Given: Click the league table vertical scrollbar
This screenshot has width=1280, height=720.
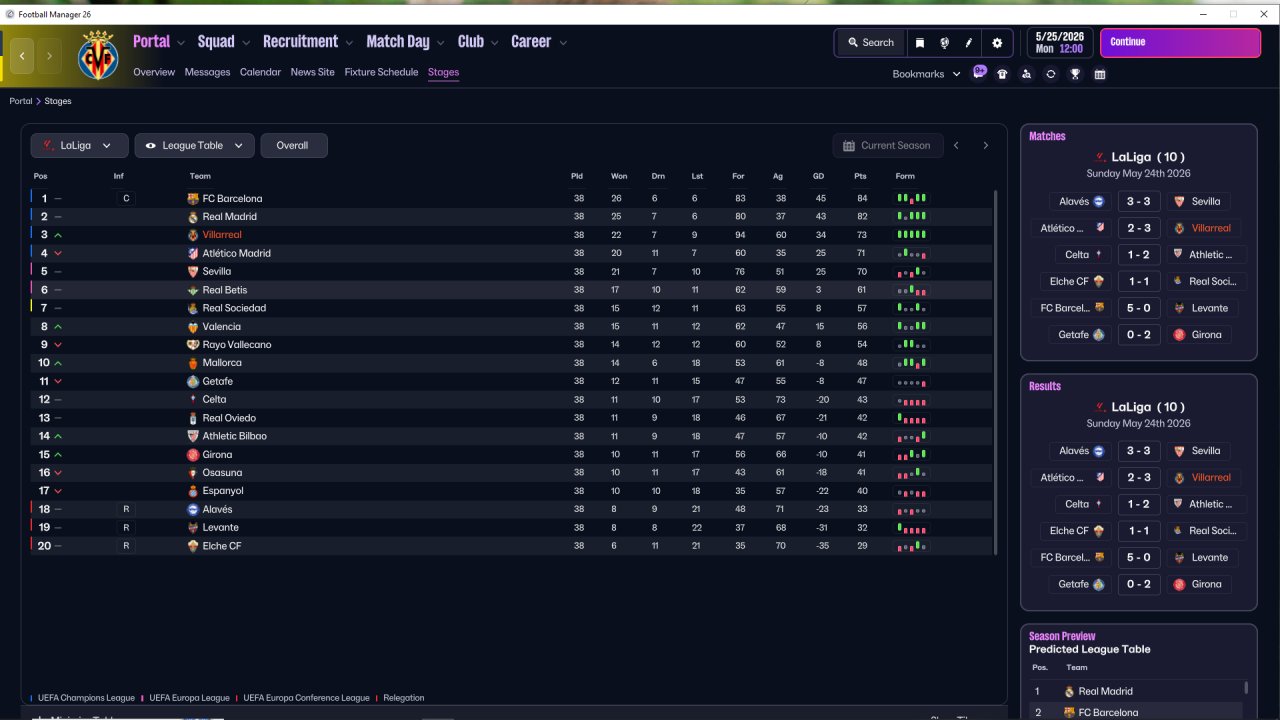Looking at the screenshot, I should (x=995, y=372).
